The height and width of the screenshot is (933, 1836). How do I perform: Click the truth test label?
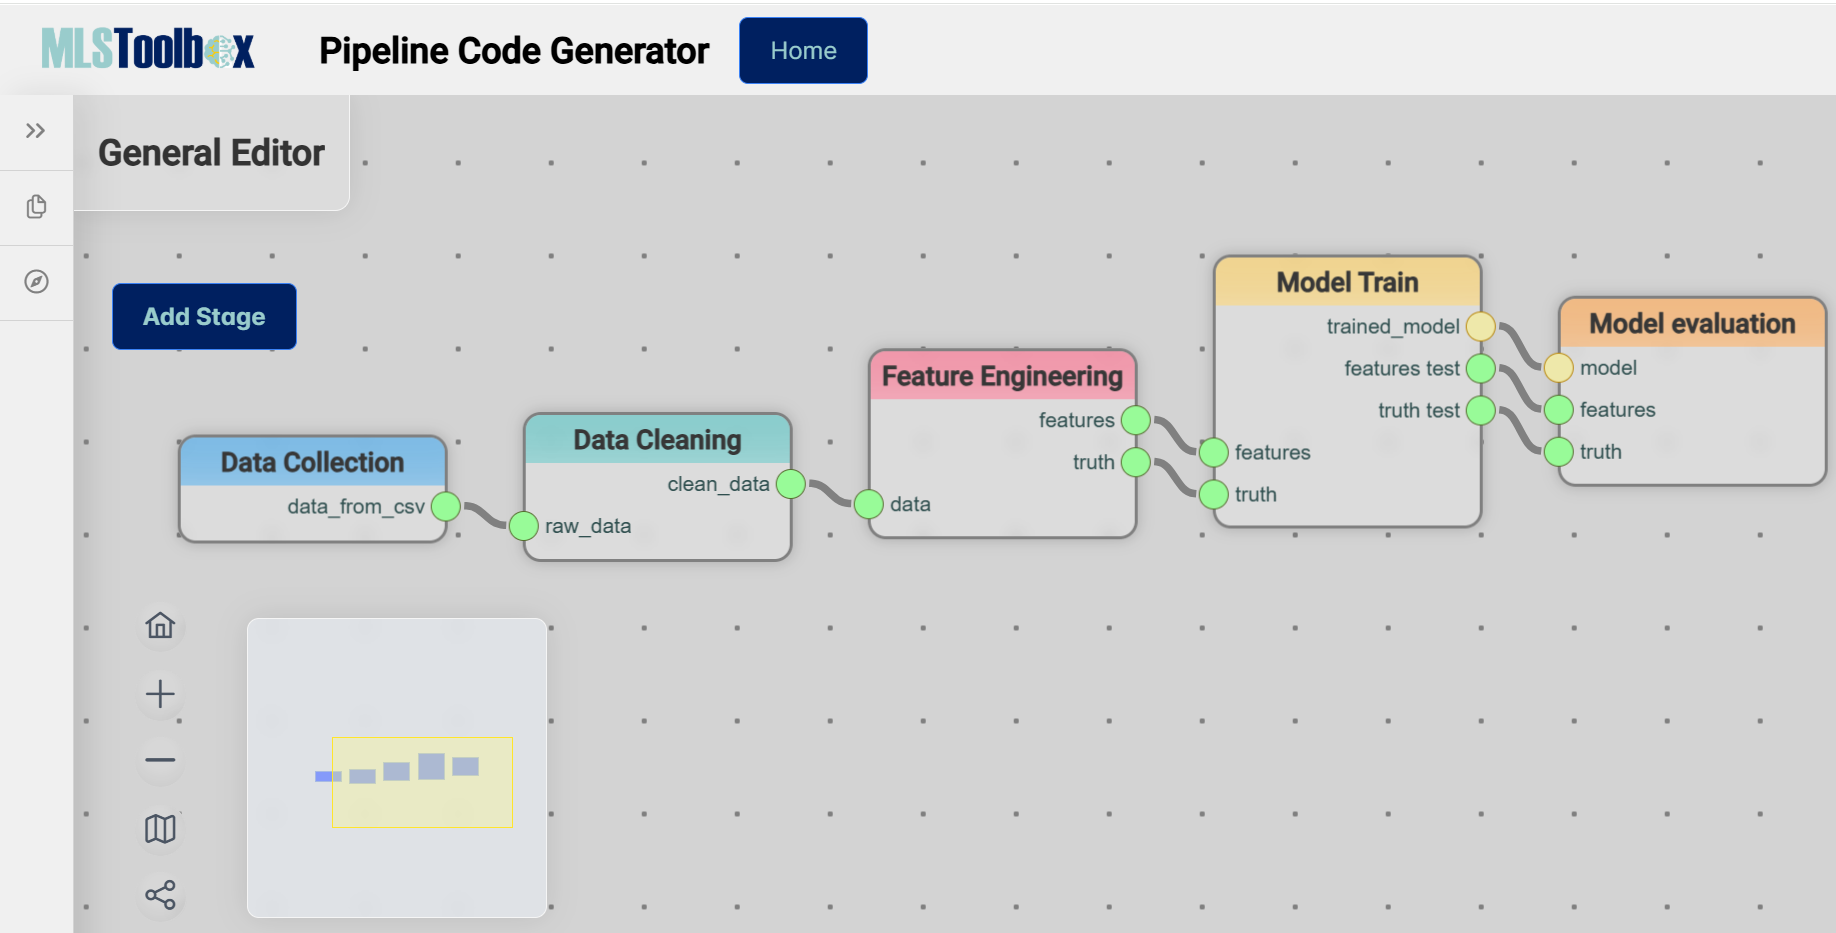click(1419, 410)
